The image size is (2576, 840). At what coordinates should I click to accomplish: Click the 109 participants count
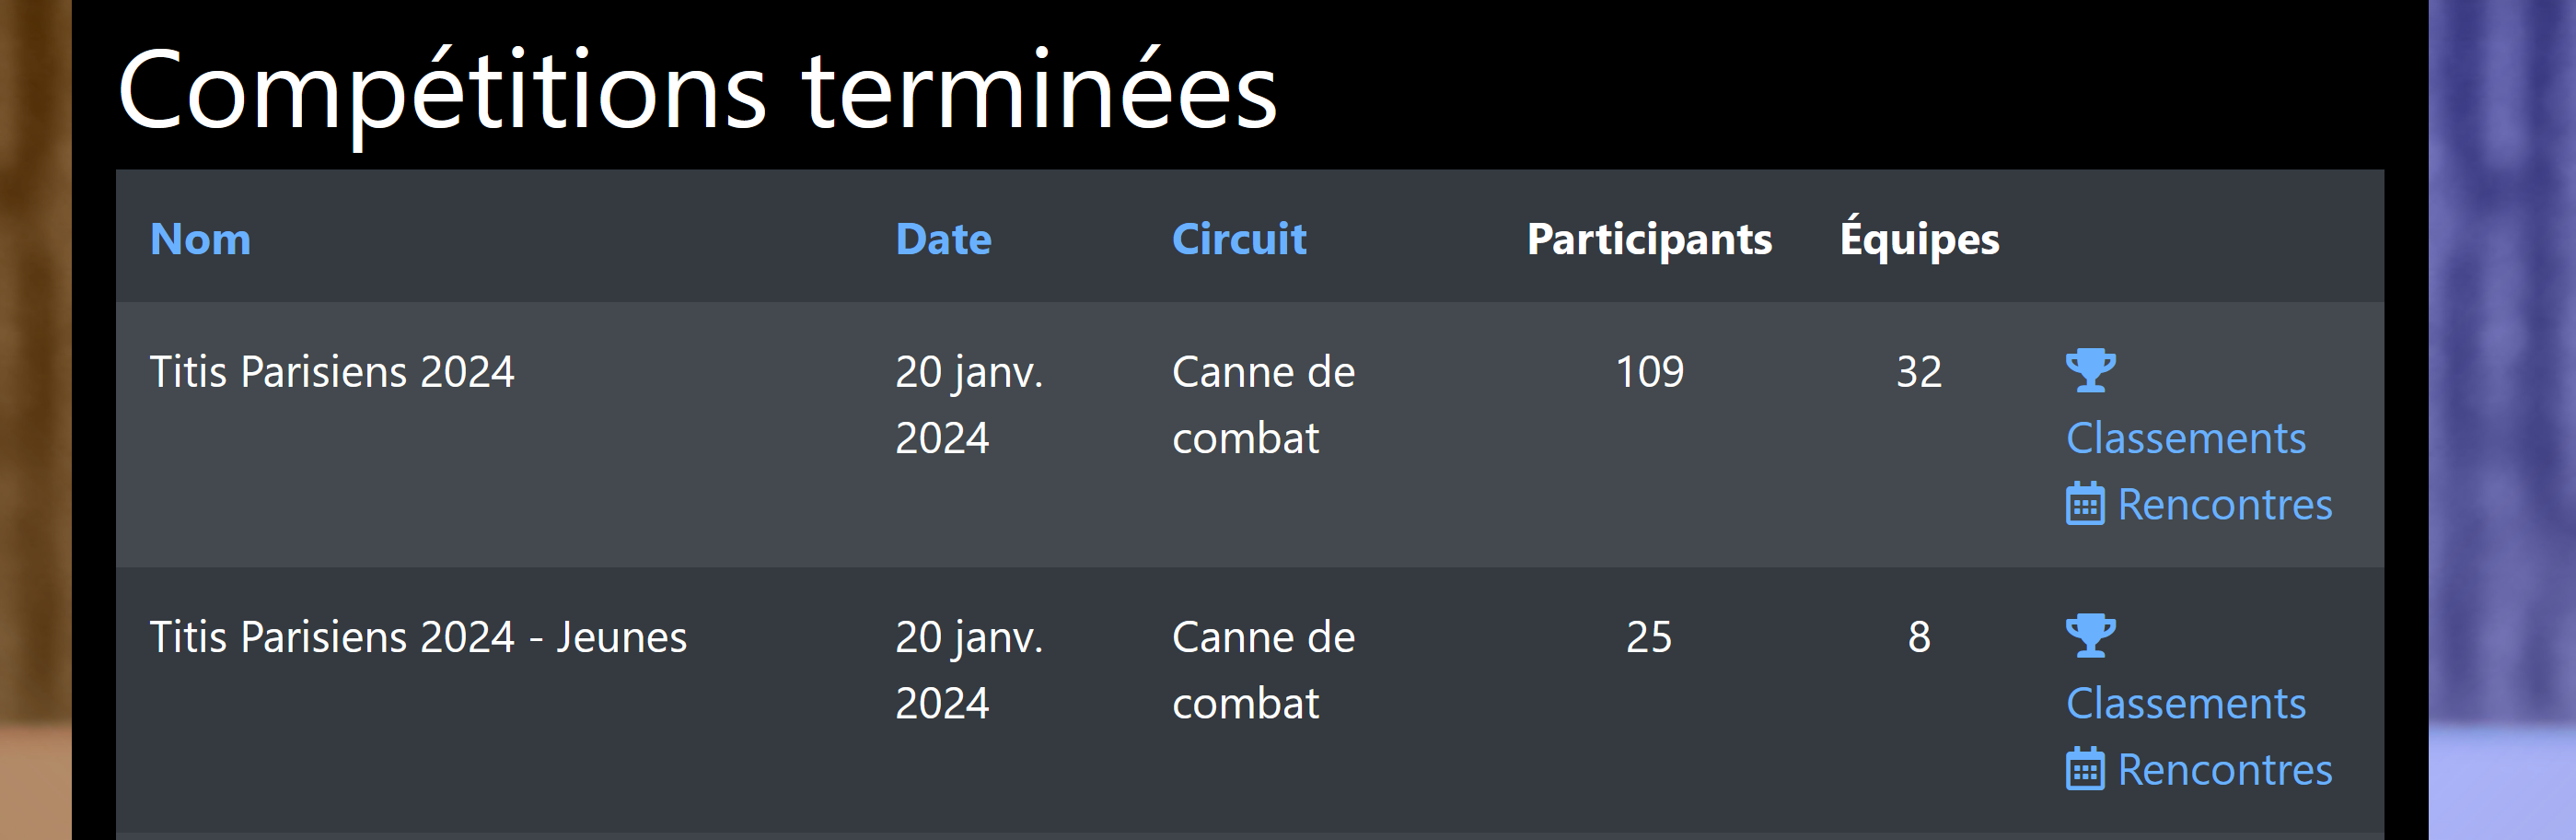point(1649,371)
